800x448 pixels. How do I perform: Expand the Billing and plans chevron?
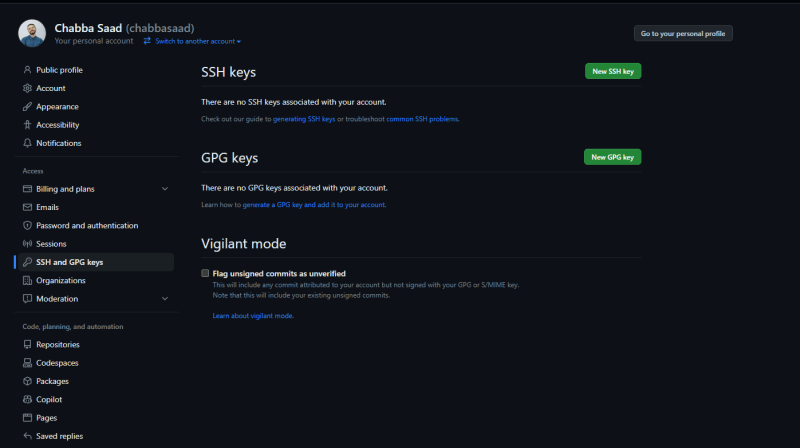[x=165, y=189]
